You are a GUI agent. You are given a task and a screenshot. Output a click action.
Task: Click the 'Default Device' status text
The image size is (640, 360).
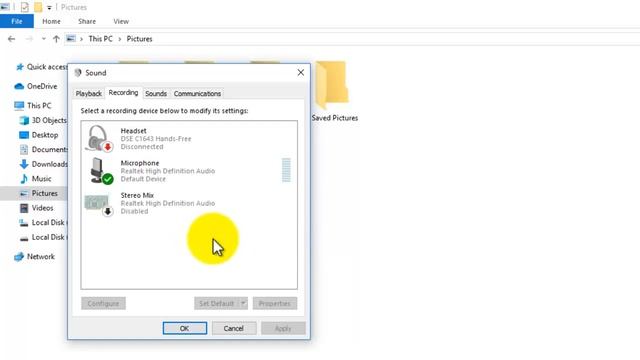point(143,179)
